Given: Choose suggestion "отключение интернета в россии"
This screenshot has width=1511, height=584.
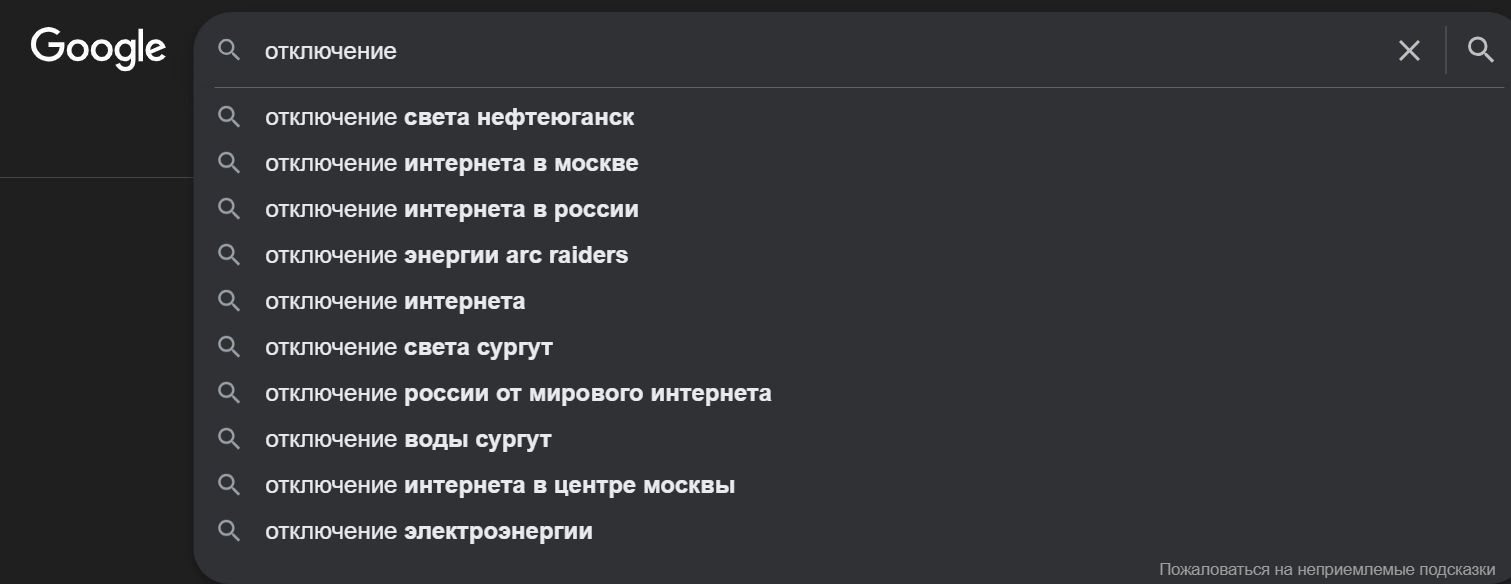Looking at the screenshot, I should point(451,210).
